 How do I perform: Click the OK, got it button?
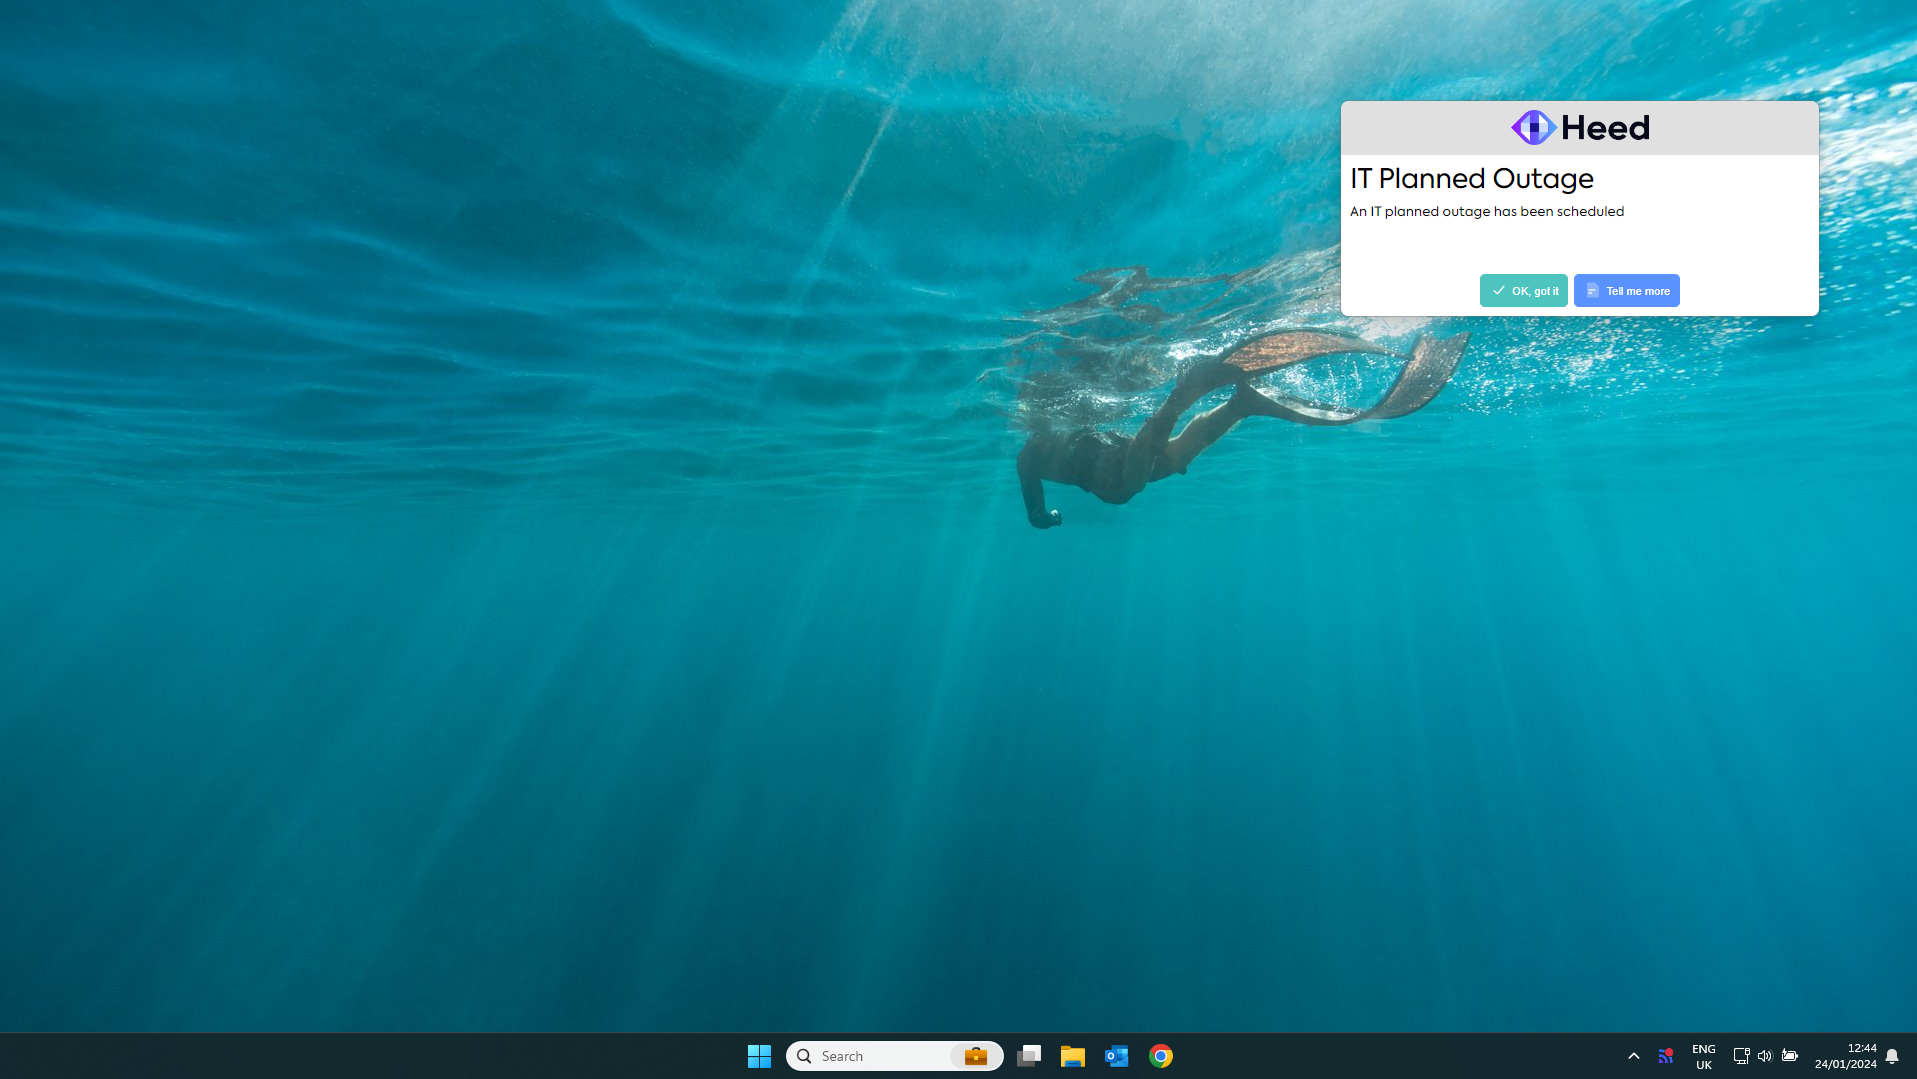1523,291
